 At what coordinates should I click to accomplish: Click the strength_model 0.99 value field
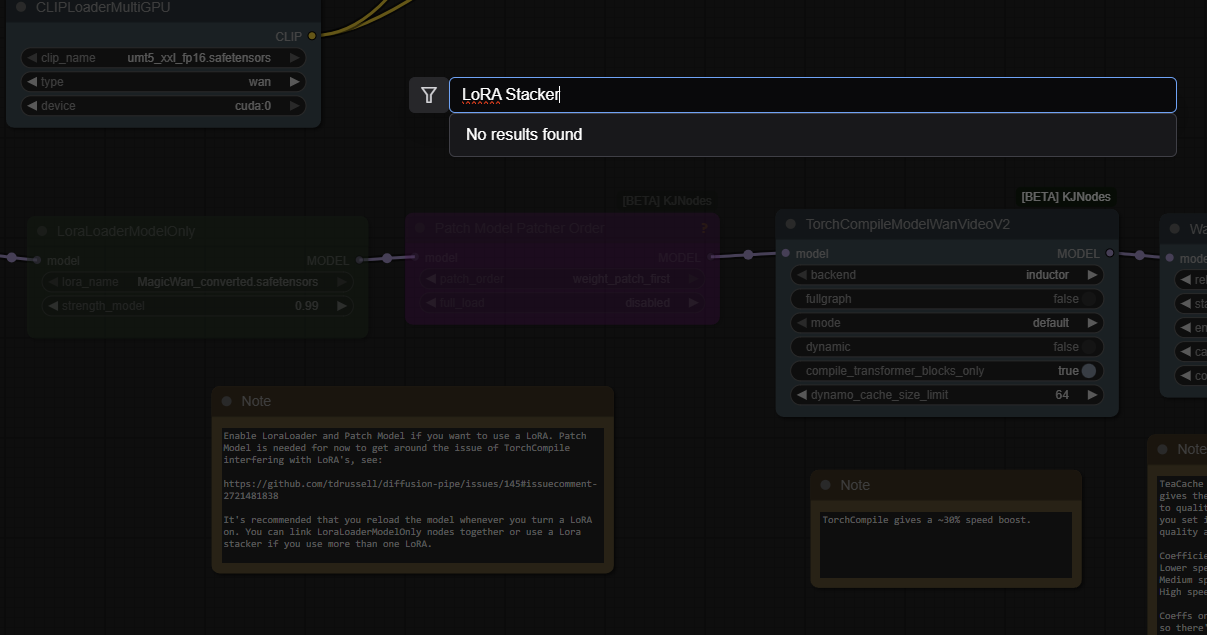pyautogui.click(x=198, y=306)
